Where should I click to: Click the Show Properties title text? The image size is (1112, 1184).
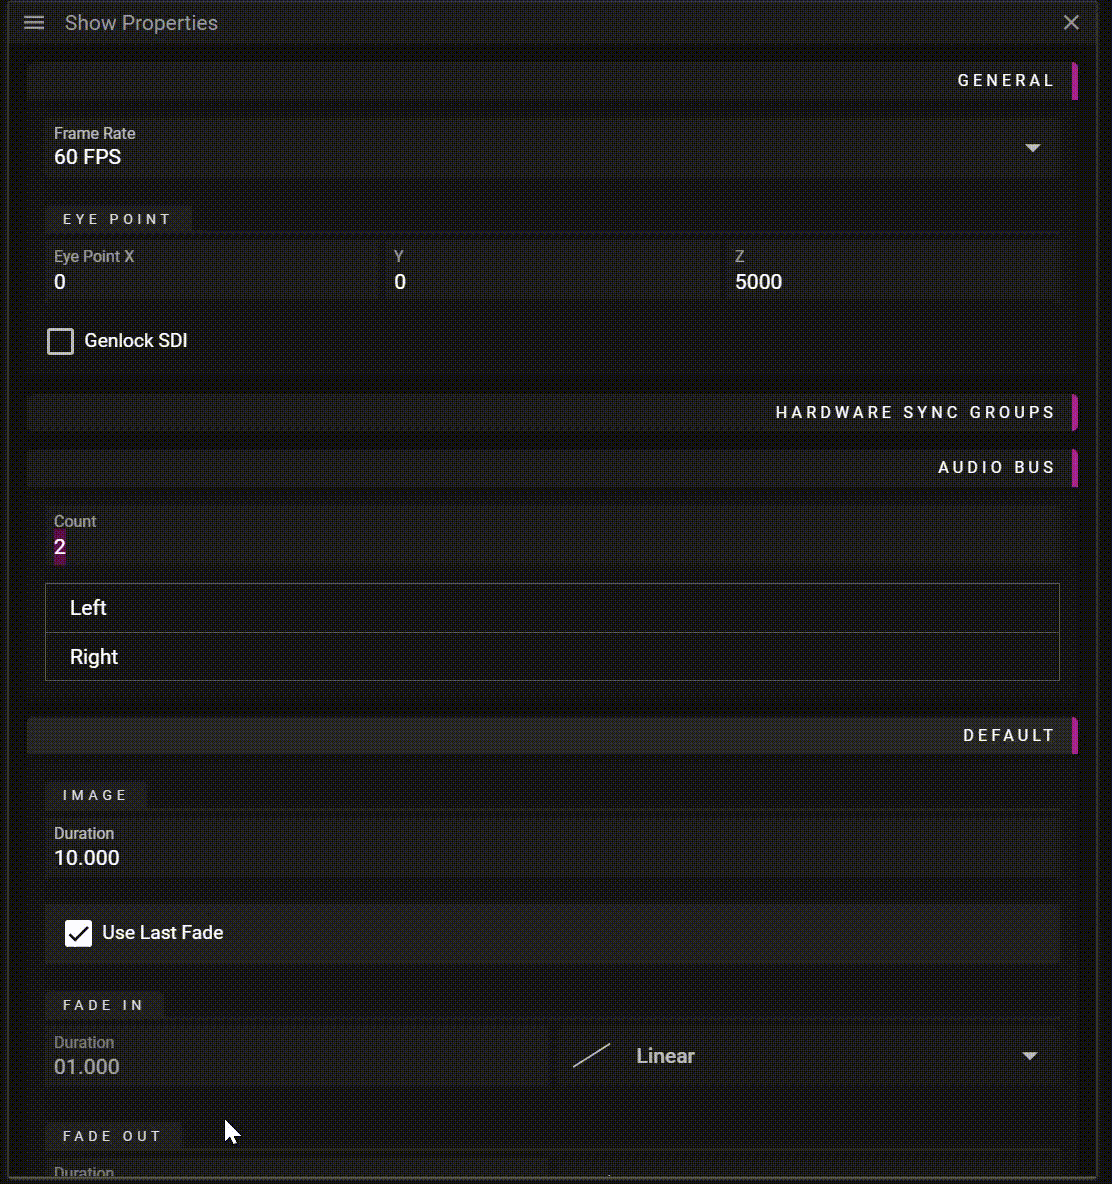[141, 23]
